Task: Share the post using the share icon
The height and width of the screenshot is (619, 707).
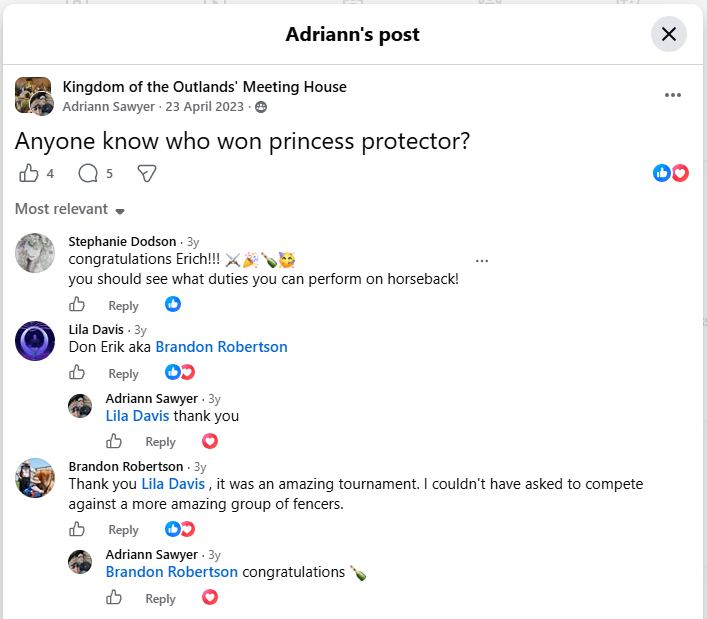Action: pyautogui.click(x=147, y=174)
